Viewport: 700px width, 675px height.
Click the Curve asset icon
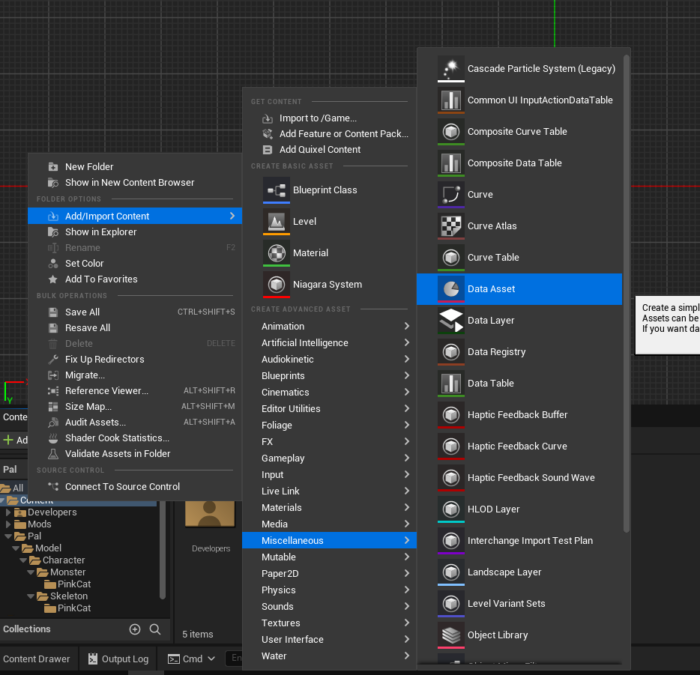451,195
